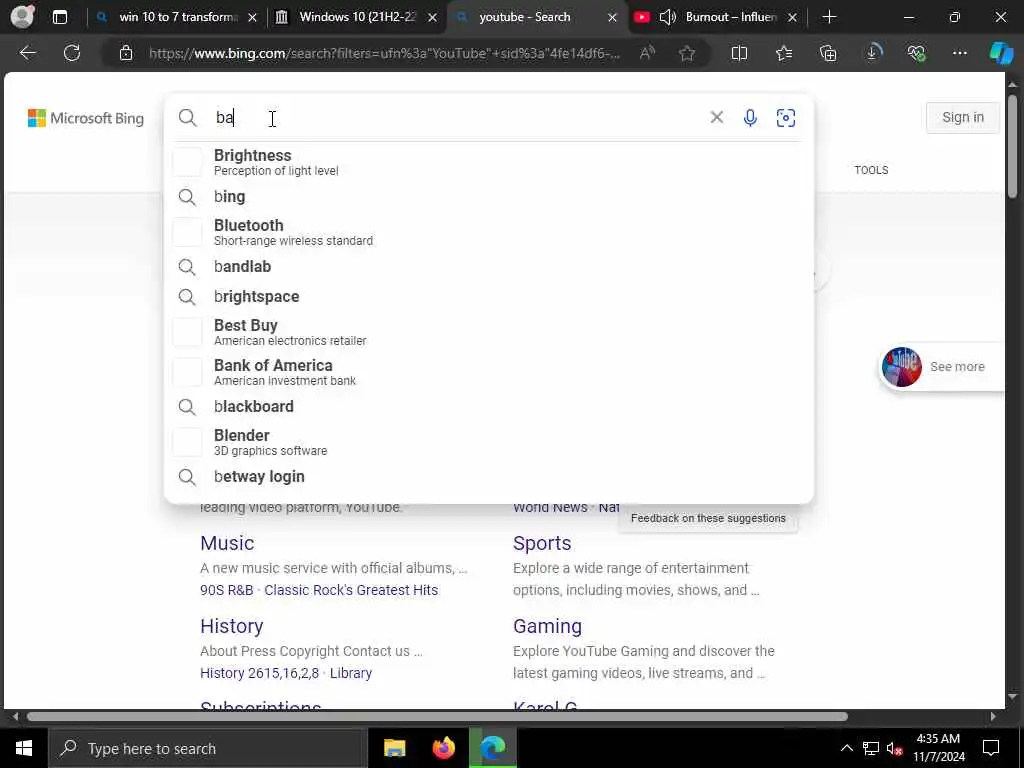Viewport: 1024px width, 768px height.
Task: Open the split screen icon
Action: tap(739, 53)
